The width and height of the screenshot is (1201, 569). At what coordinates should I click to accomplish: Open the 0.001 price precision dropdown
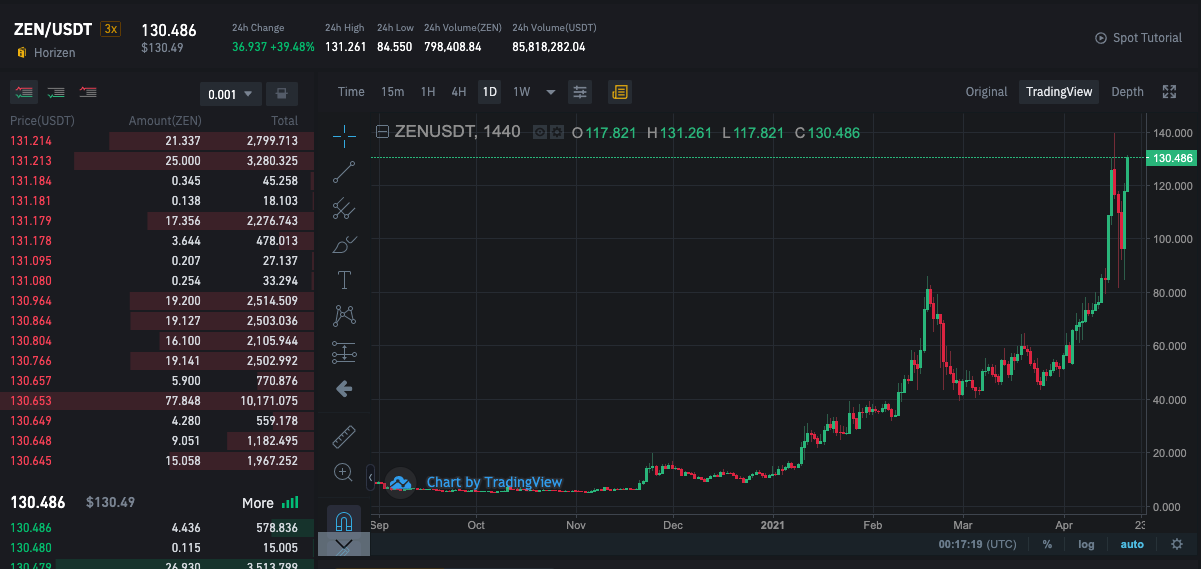(x=231, y=94)
